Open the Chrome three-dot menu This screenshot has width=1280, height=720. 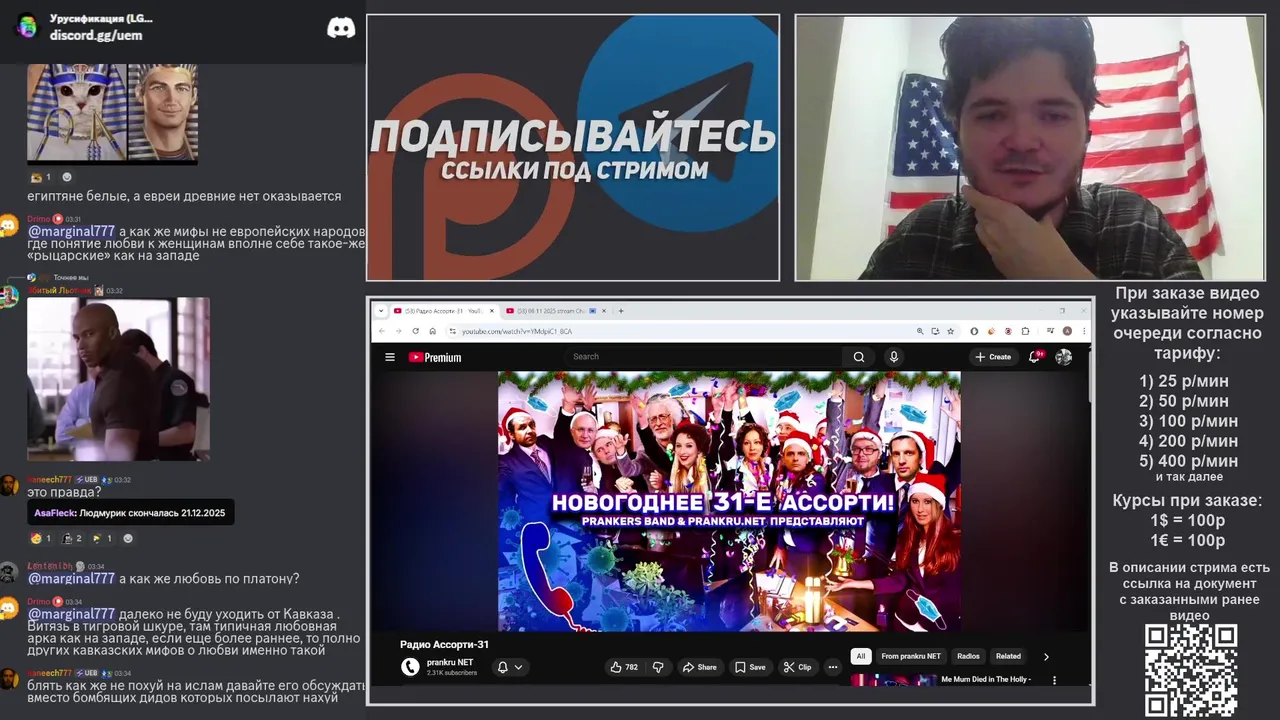(x=1083, y=331)
